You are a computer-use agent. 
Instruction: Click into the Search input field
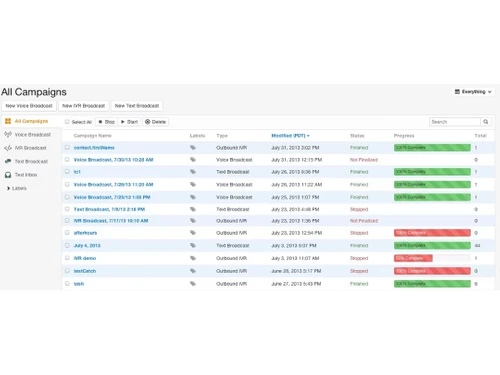click(455, 122)
